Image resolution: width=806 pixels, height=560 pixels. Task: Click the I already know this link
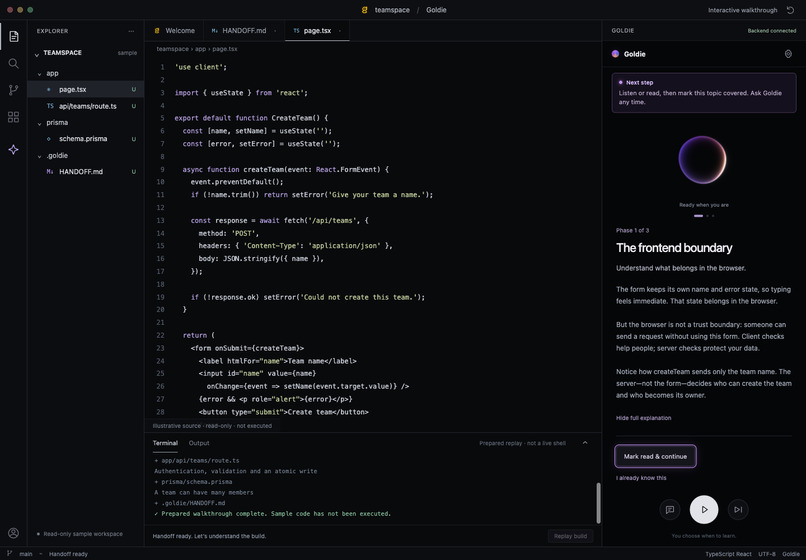click(641, 478)
